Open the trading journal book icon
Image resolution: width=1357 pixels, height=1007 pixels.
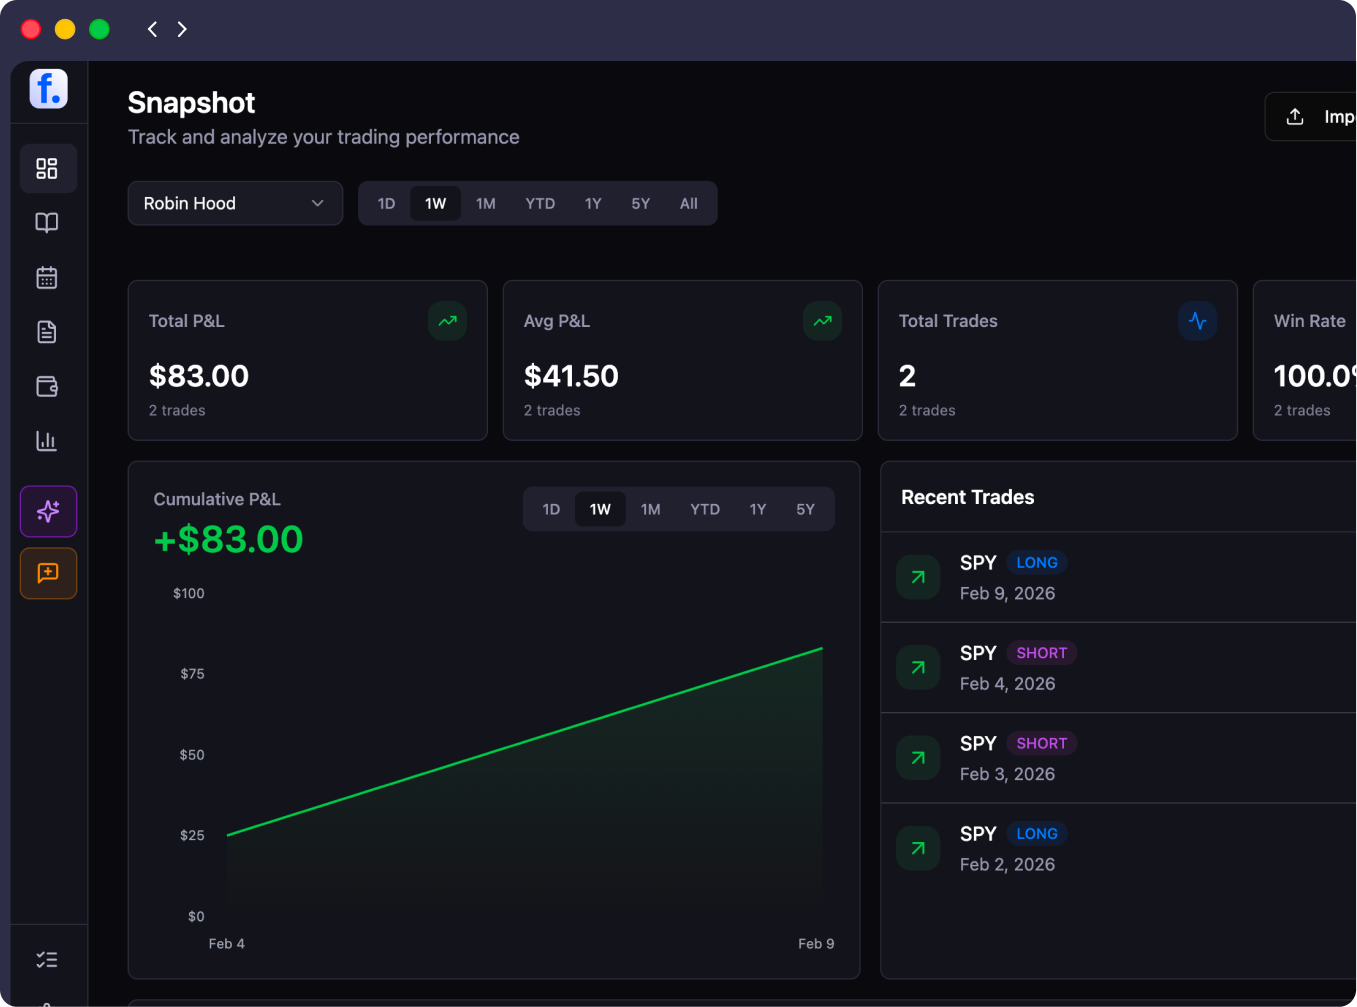[x=47, y=222]
